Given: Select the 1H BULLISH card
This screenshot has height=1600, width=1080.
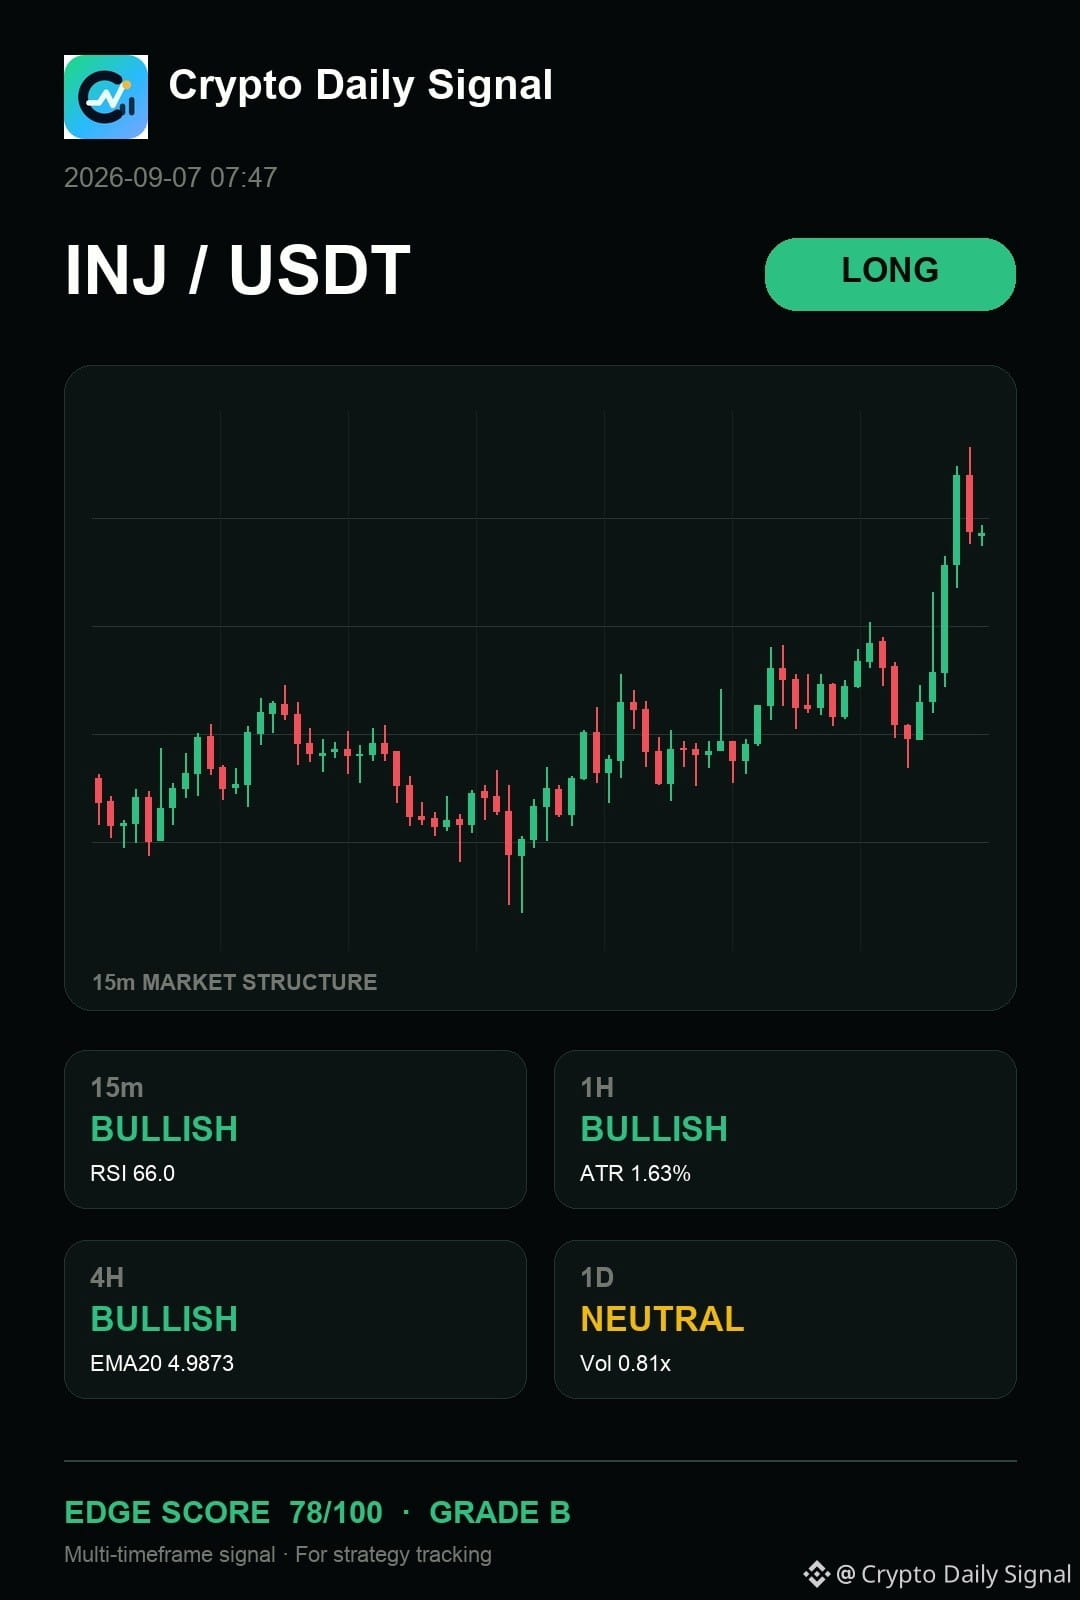Looking at the screenshot, I should [785, 1129].
